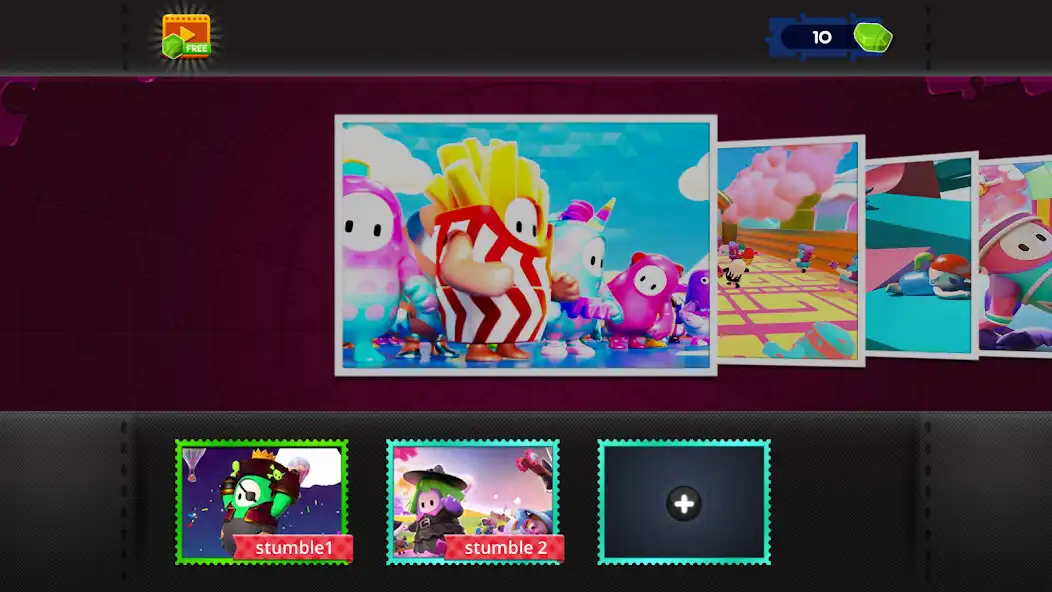The height and width of the screenshot is (592, 1052).
Task: Tap the free gems video reward icon
Action: pyautogui.click(x=186, y=36)
